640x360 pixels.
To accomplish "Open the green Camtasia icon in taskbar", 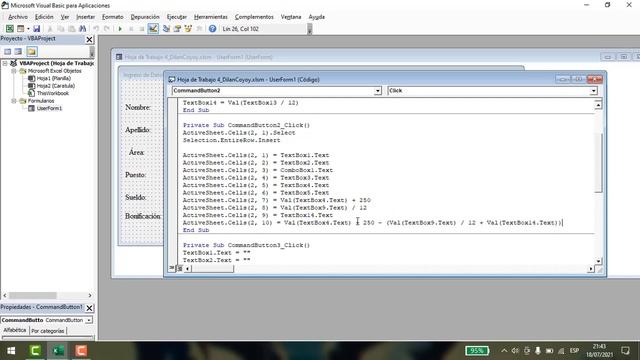I will pyautogui.click(x=35, y=351).
